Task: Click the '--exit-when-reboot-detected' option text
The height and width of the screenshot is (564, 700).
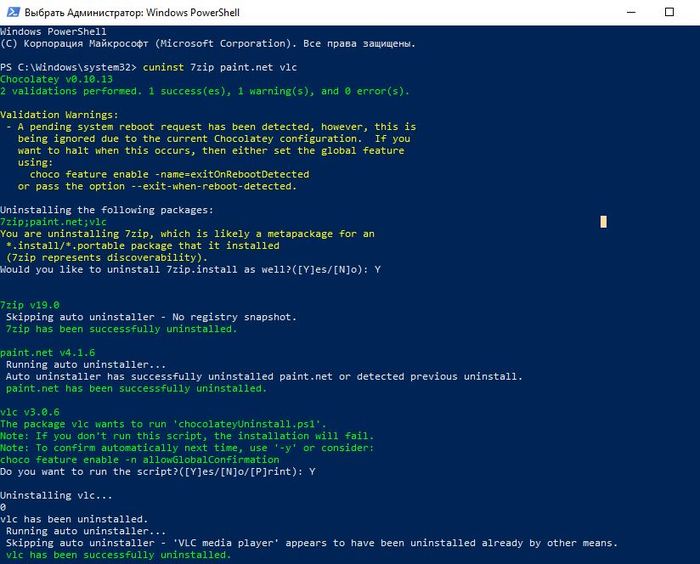Action: pyautogui.click(x=213, y=186)
